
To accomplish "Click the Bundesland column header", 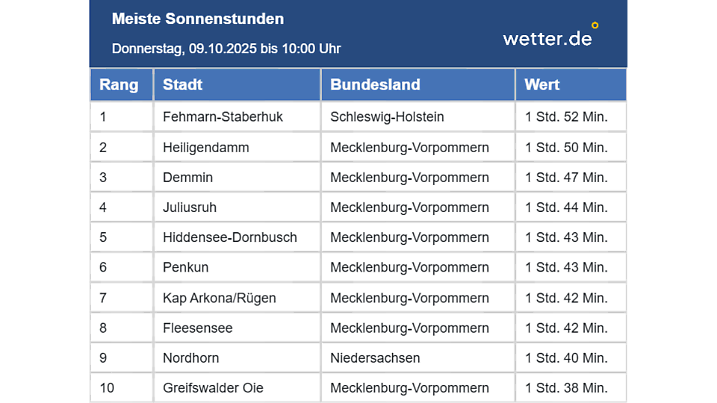I will click(x=375, y=85).
